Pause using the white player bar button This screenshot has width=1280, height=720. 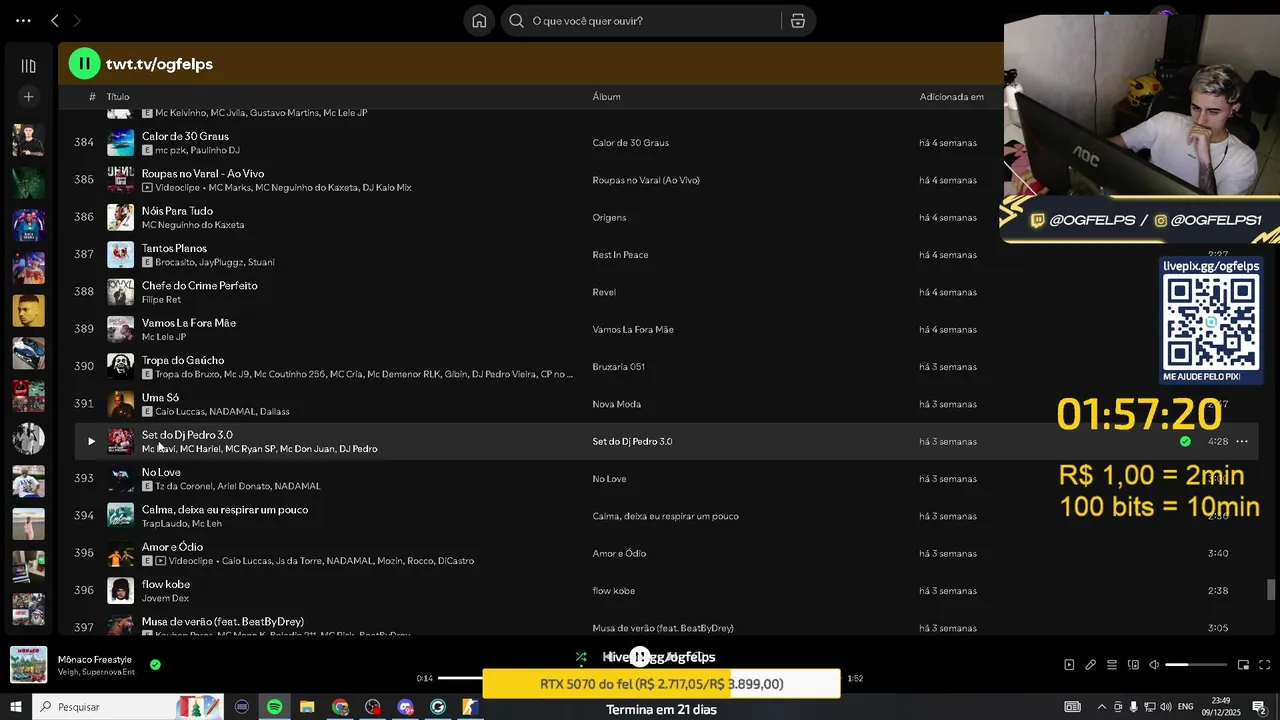coord(640,657)
